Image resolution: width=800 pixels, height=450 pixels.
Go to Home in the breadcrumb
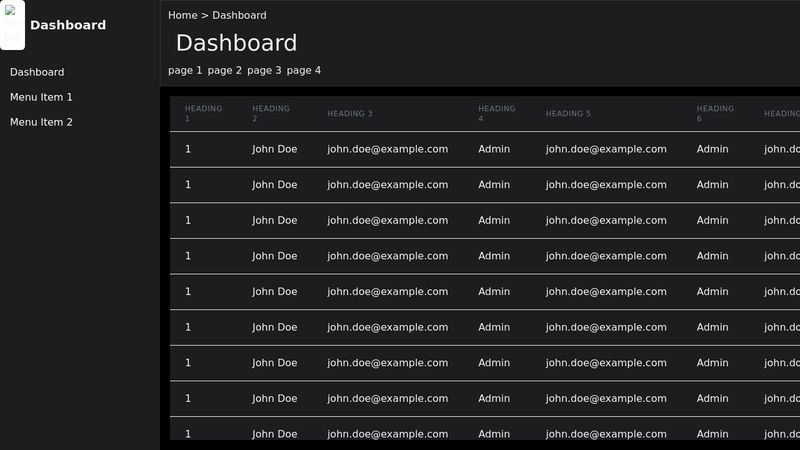pos(182,15)
